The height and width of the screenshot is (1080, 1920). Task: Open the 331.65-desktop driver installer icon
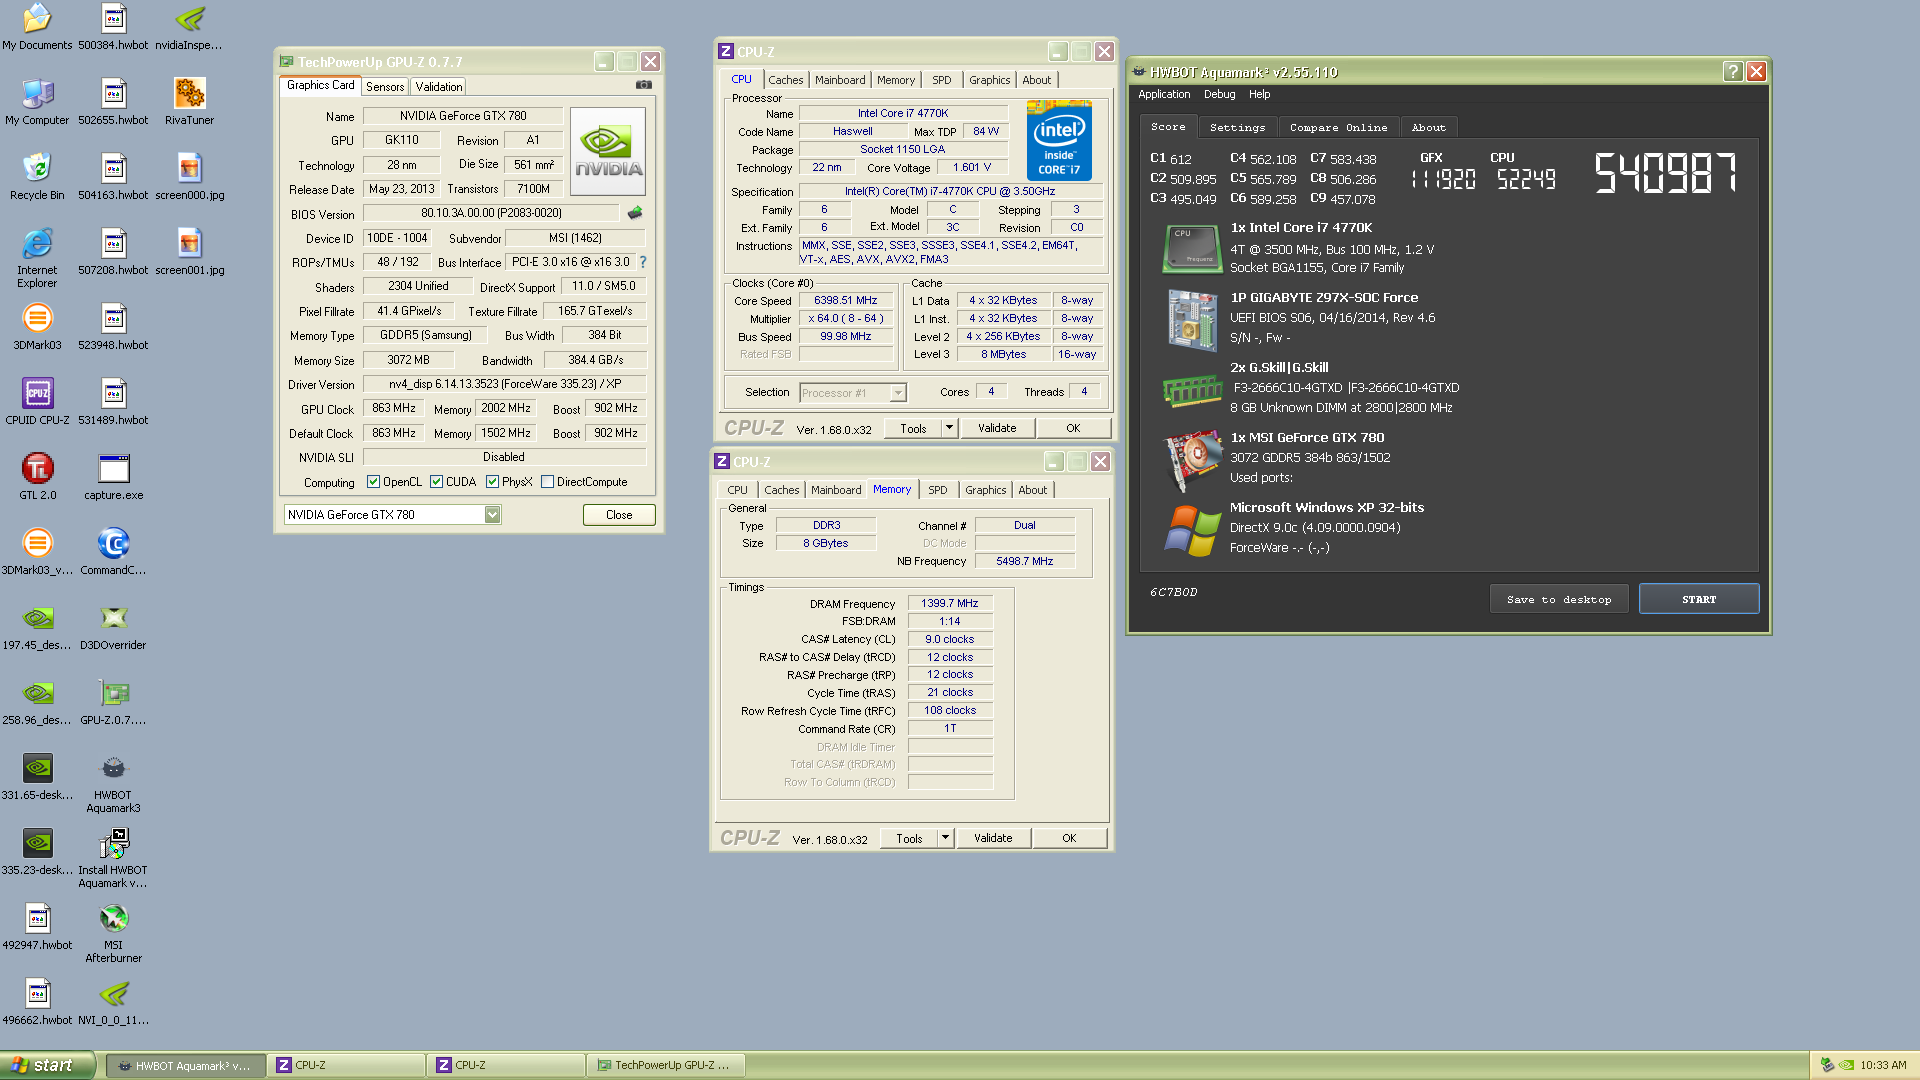[37, 776]
